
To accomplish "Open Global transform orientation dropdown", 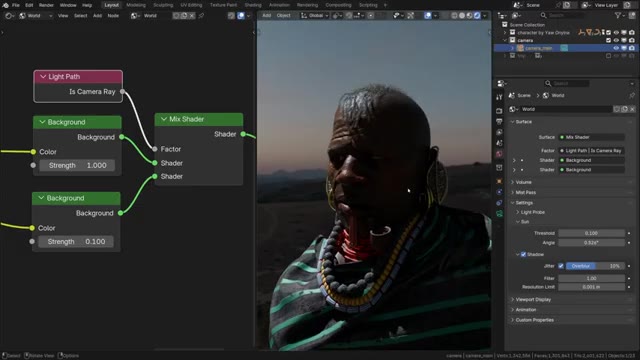I will (314, 16).
